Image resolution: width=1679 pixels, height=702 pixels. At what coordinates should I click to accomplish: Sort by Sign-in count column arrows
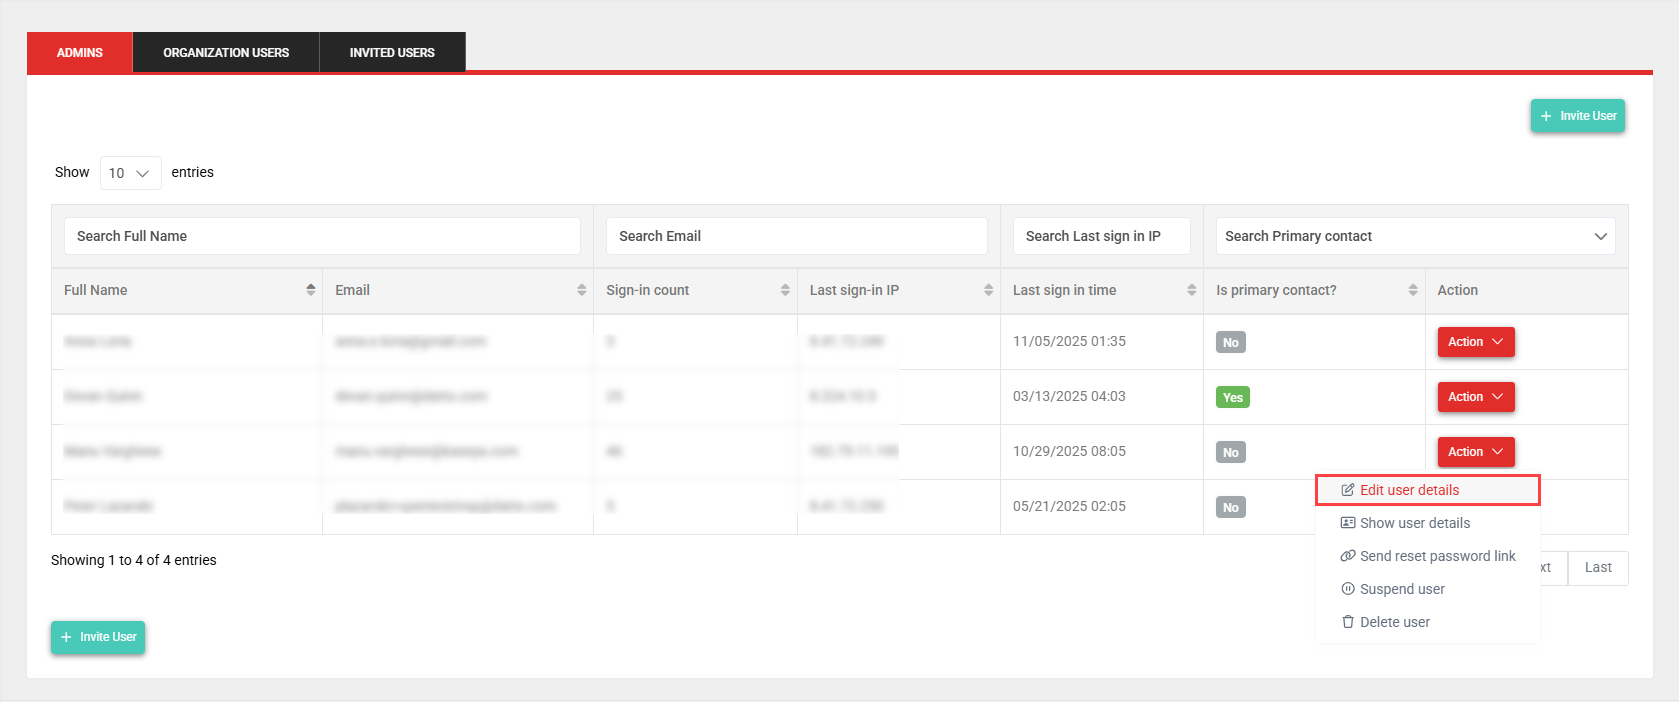coord(785,290)
